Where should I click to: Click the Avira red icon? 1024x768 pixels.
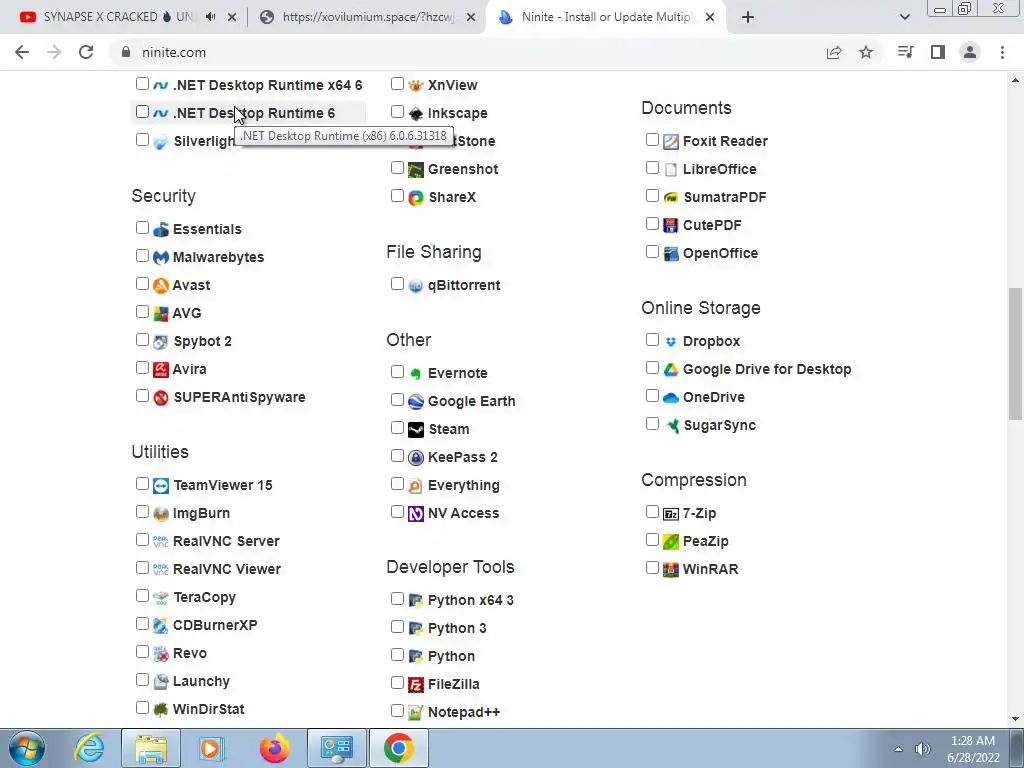pyautogui.click(x=161, y=370)
